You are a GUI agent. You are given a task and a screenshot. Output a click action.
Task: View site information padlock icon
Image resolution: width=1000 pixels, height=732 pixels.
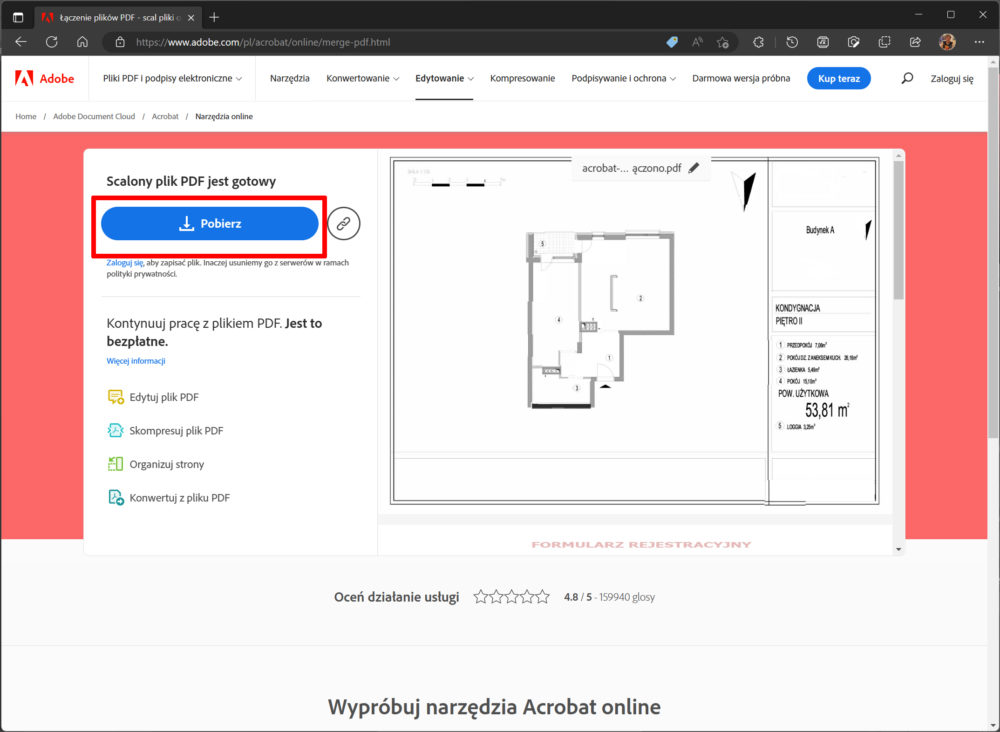point(120,42)
